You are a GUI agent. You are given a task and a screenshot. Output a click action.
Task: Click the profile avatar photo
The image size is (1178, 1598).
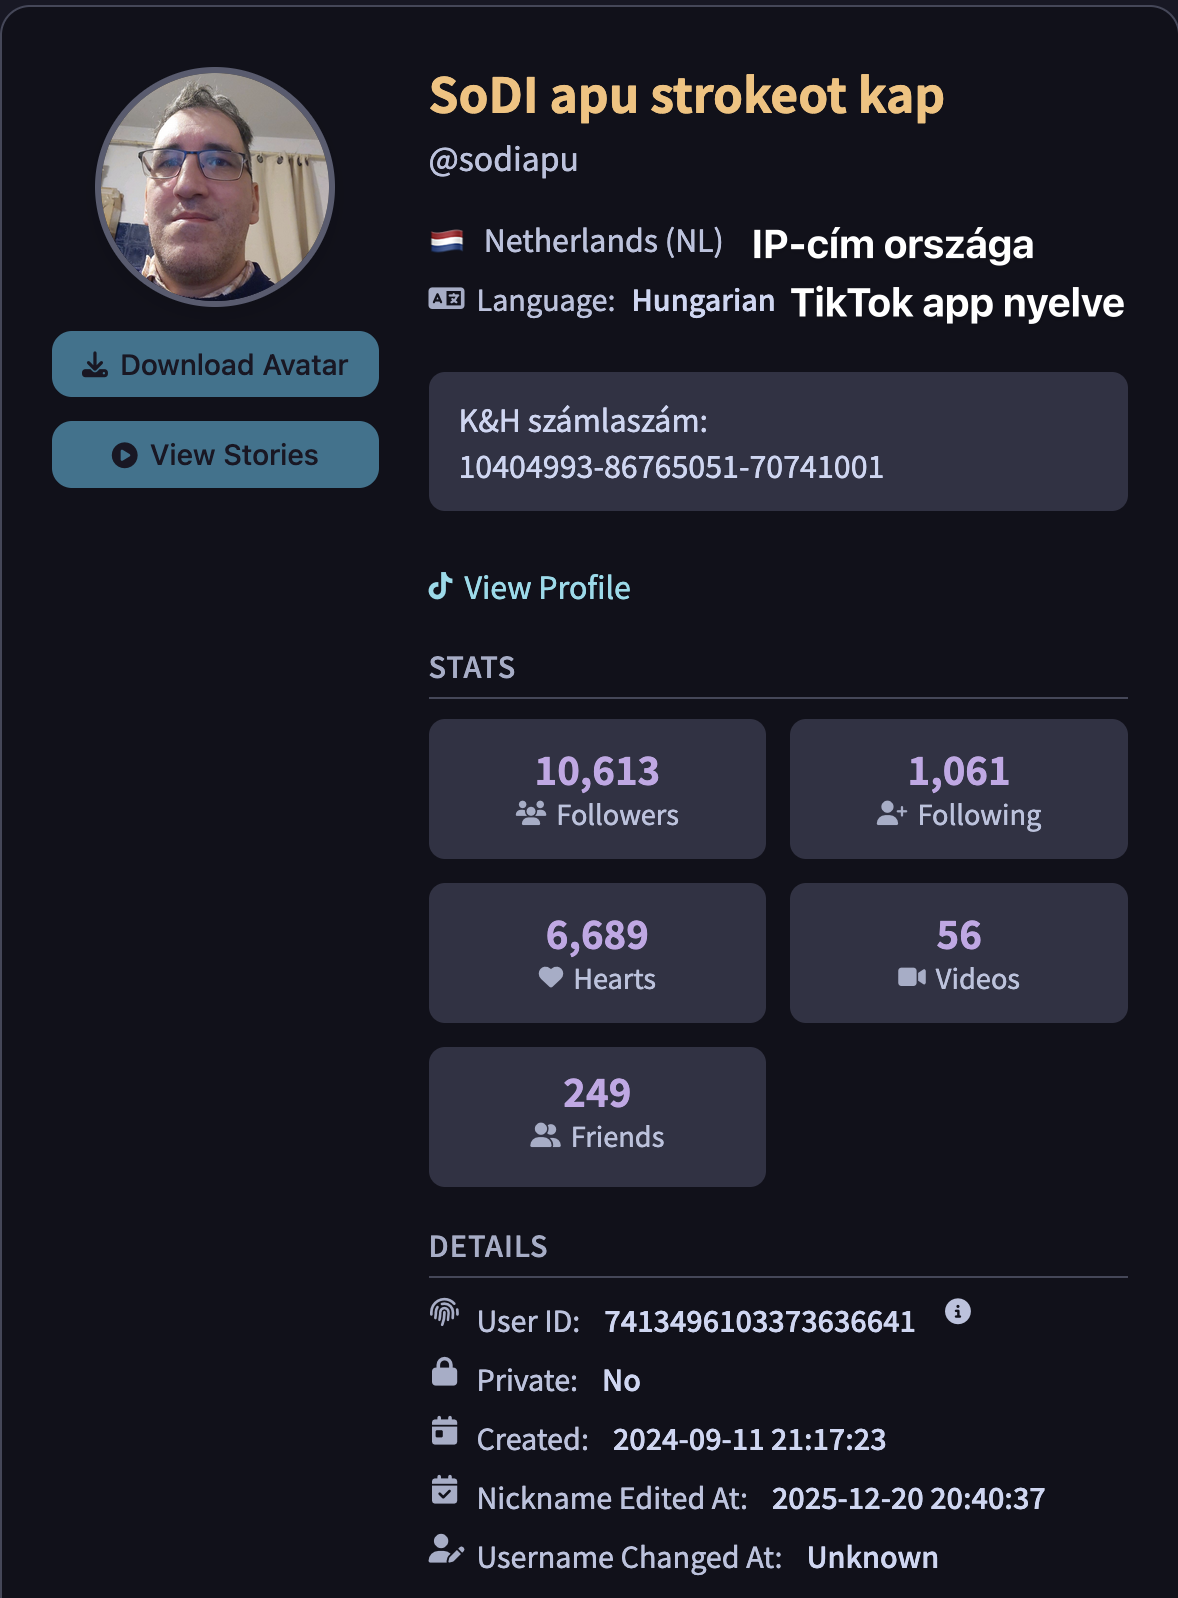point(215,187)
